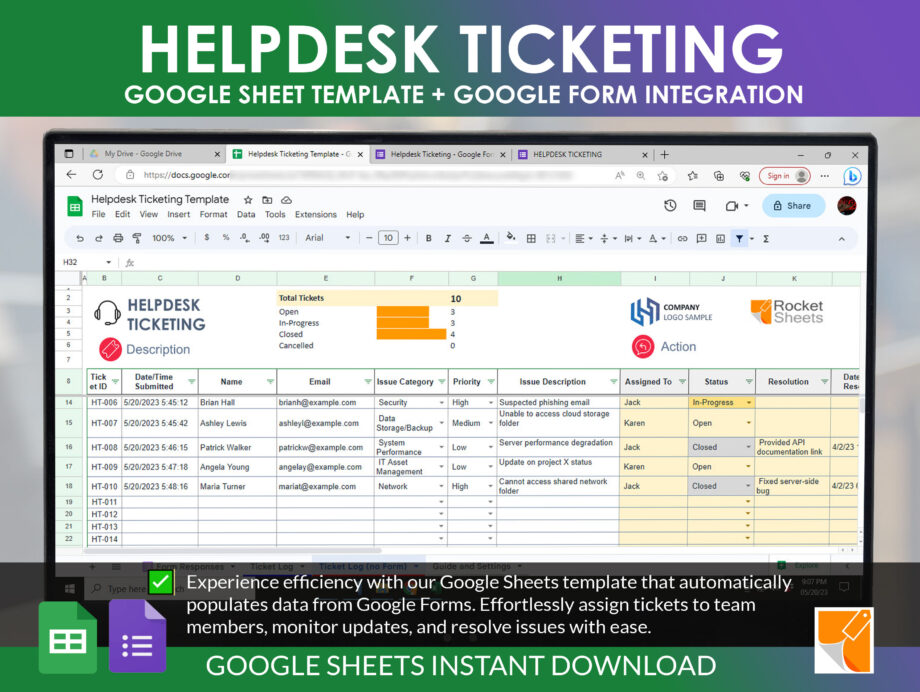
Task: Open the Issue Category column filter
Action: pyautogui.click(x=442, y=382)
